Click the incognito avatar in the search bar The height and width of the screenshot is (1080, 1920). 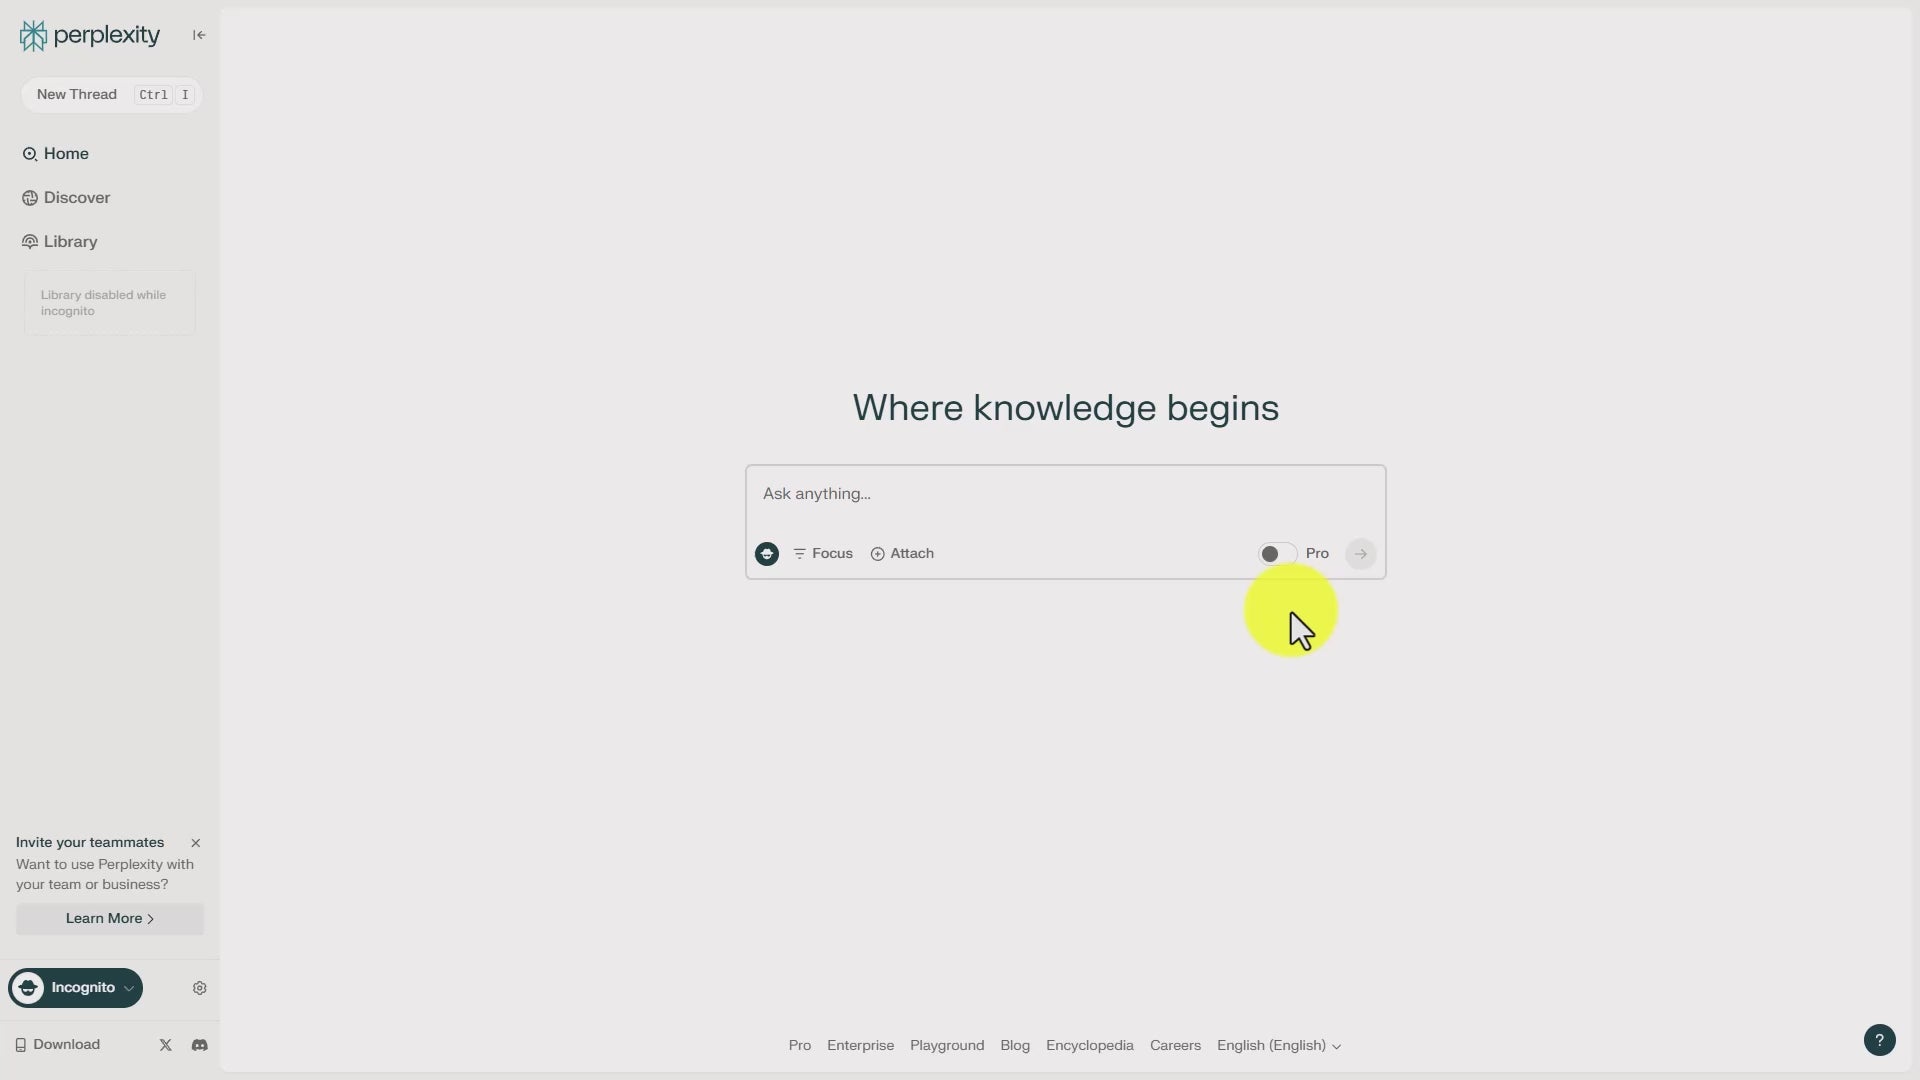point(766,553)
